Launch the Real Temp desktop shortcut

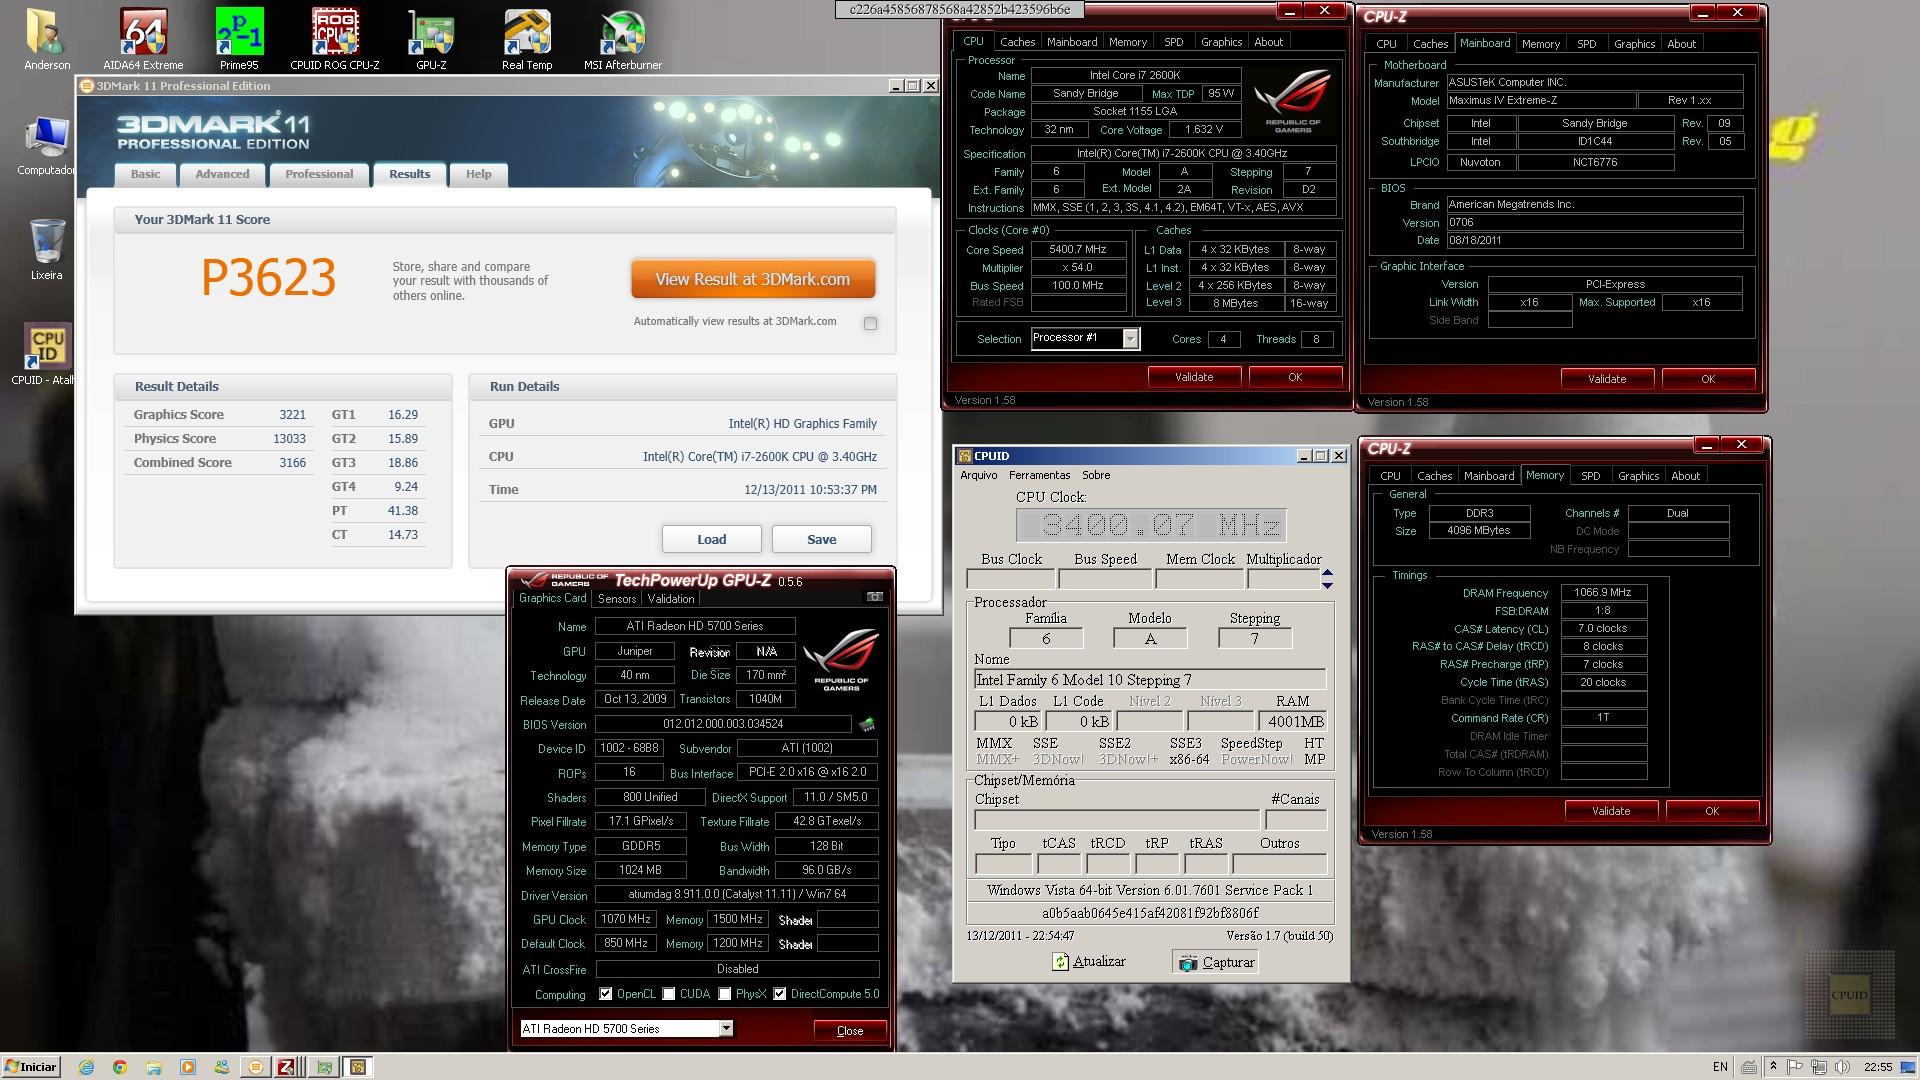[x=527, y=40]
